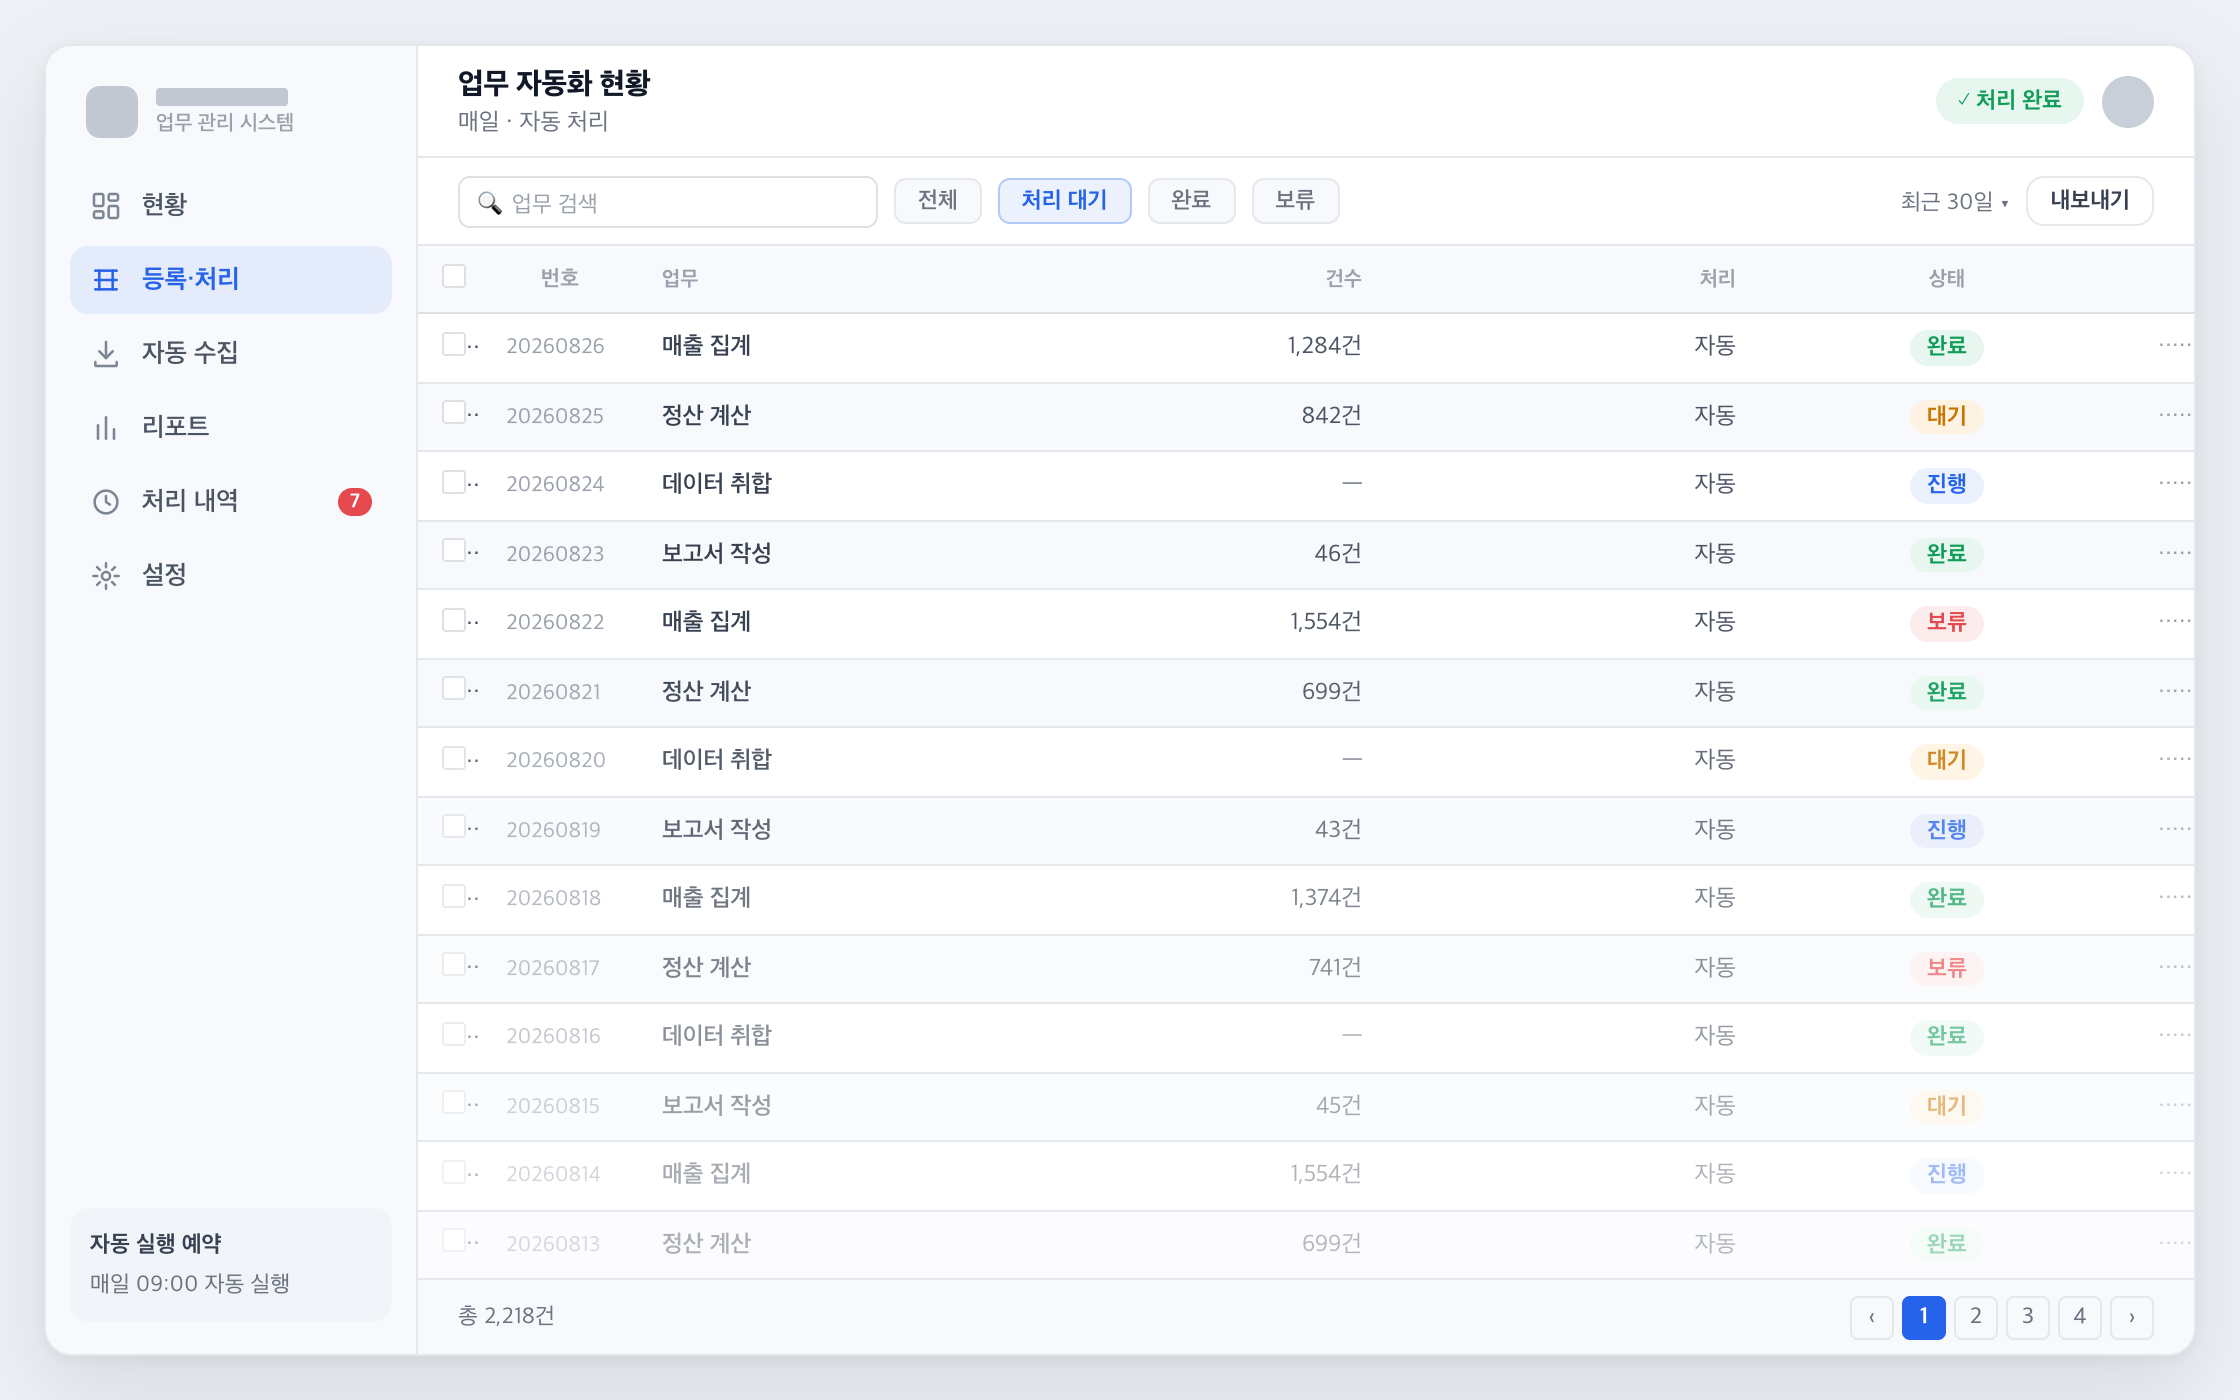
Task: Open the 설정 gear icon
Action: [x=106, y=575]
